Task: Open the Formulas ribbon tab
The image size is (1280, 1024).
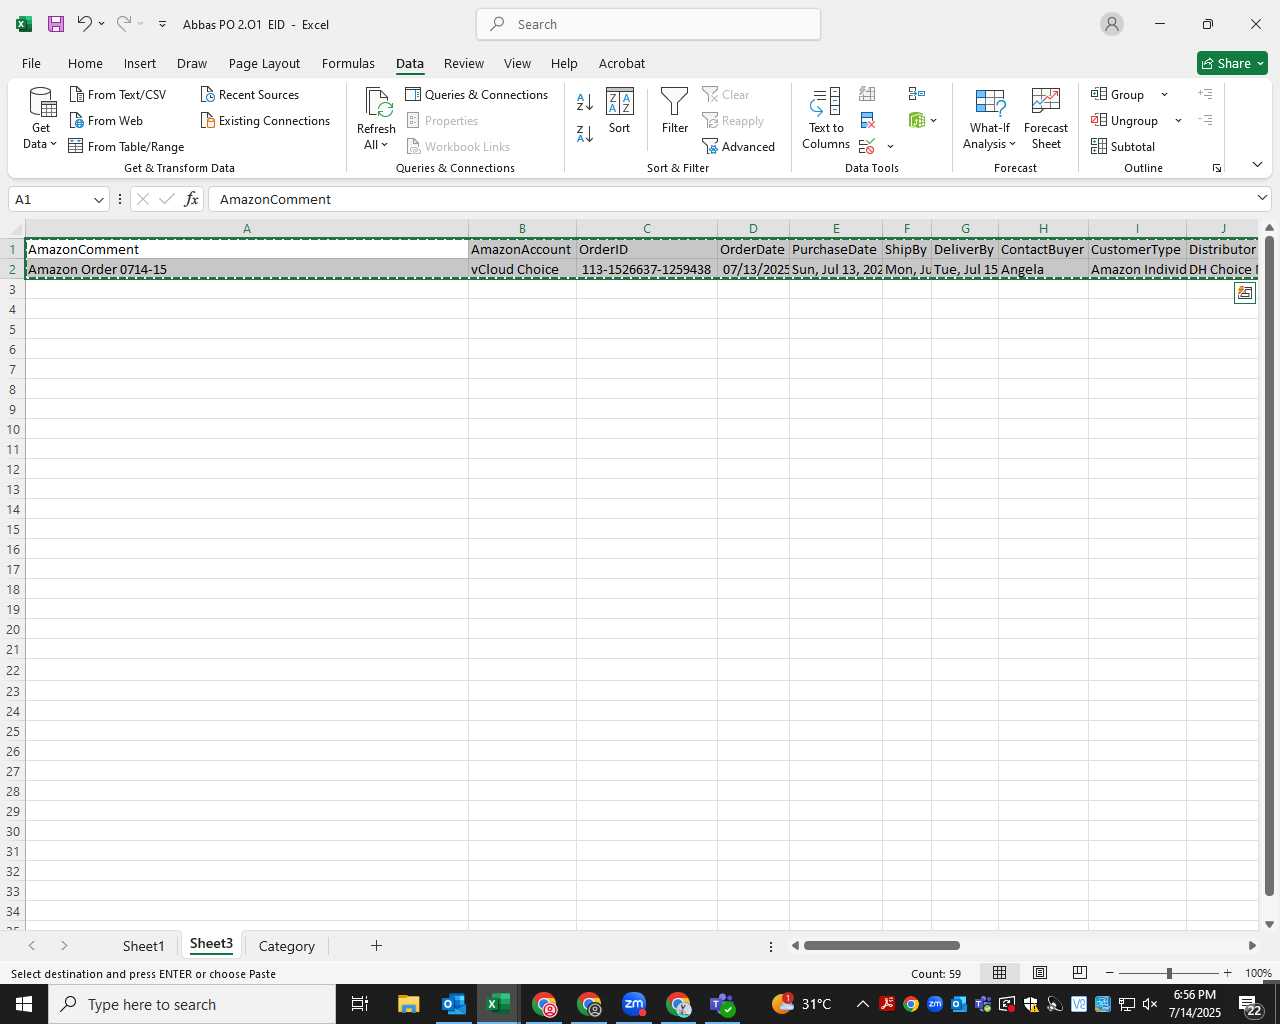Action: [348, 63]
